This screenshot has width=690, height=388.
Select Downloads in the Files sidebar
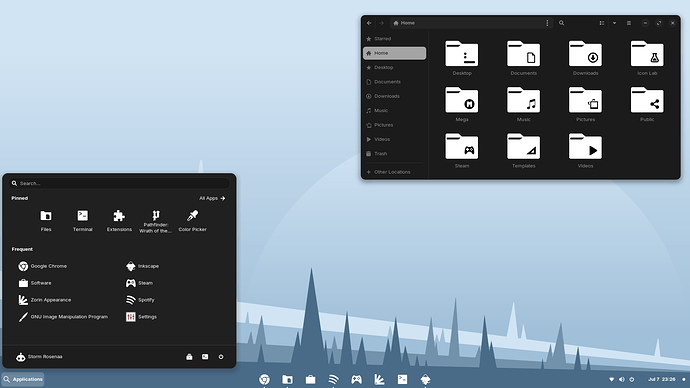[394, 96]
